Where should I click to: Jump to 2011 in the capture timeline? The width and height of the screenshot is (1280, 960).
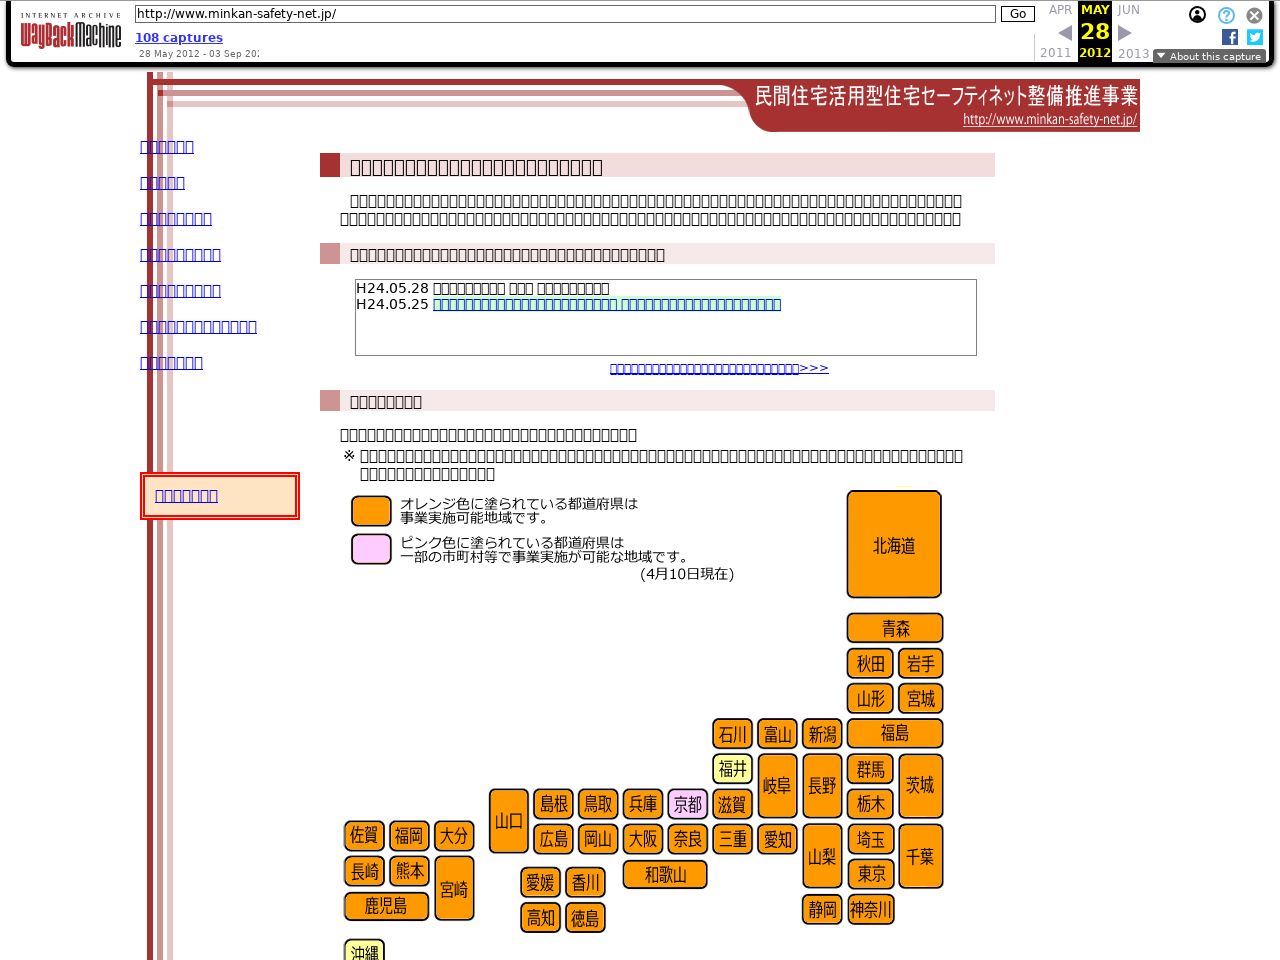click(1055, 53)
